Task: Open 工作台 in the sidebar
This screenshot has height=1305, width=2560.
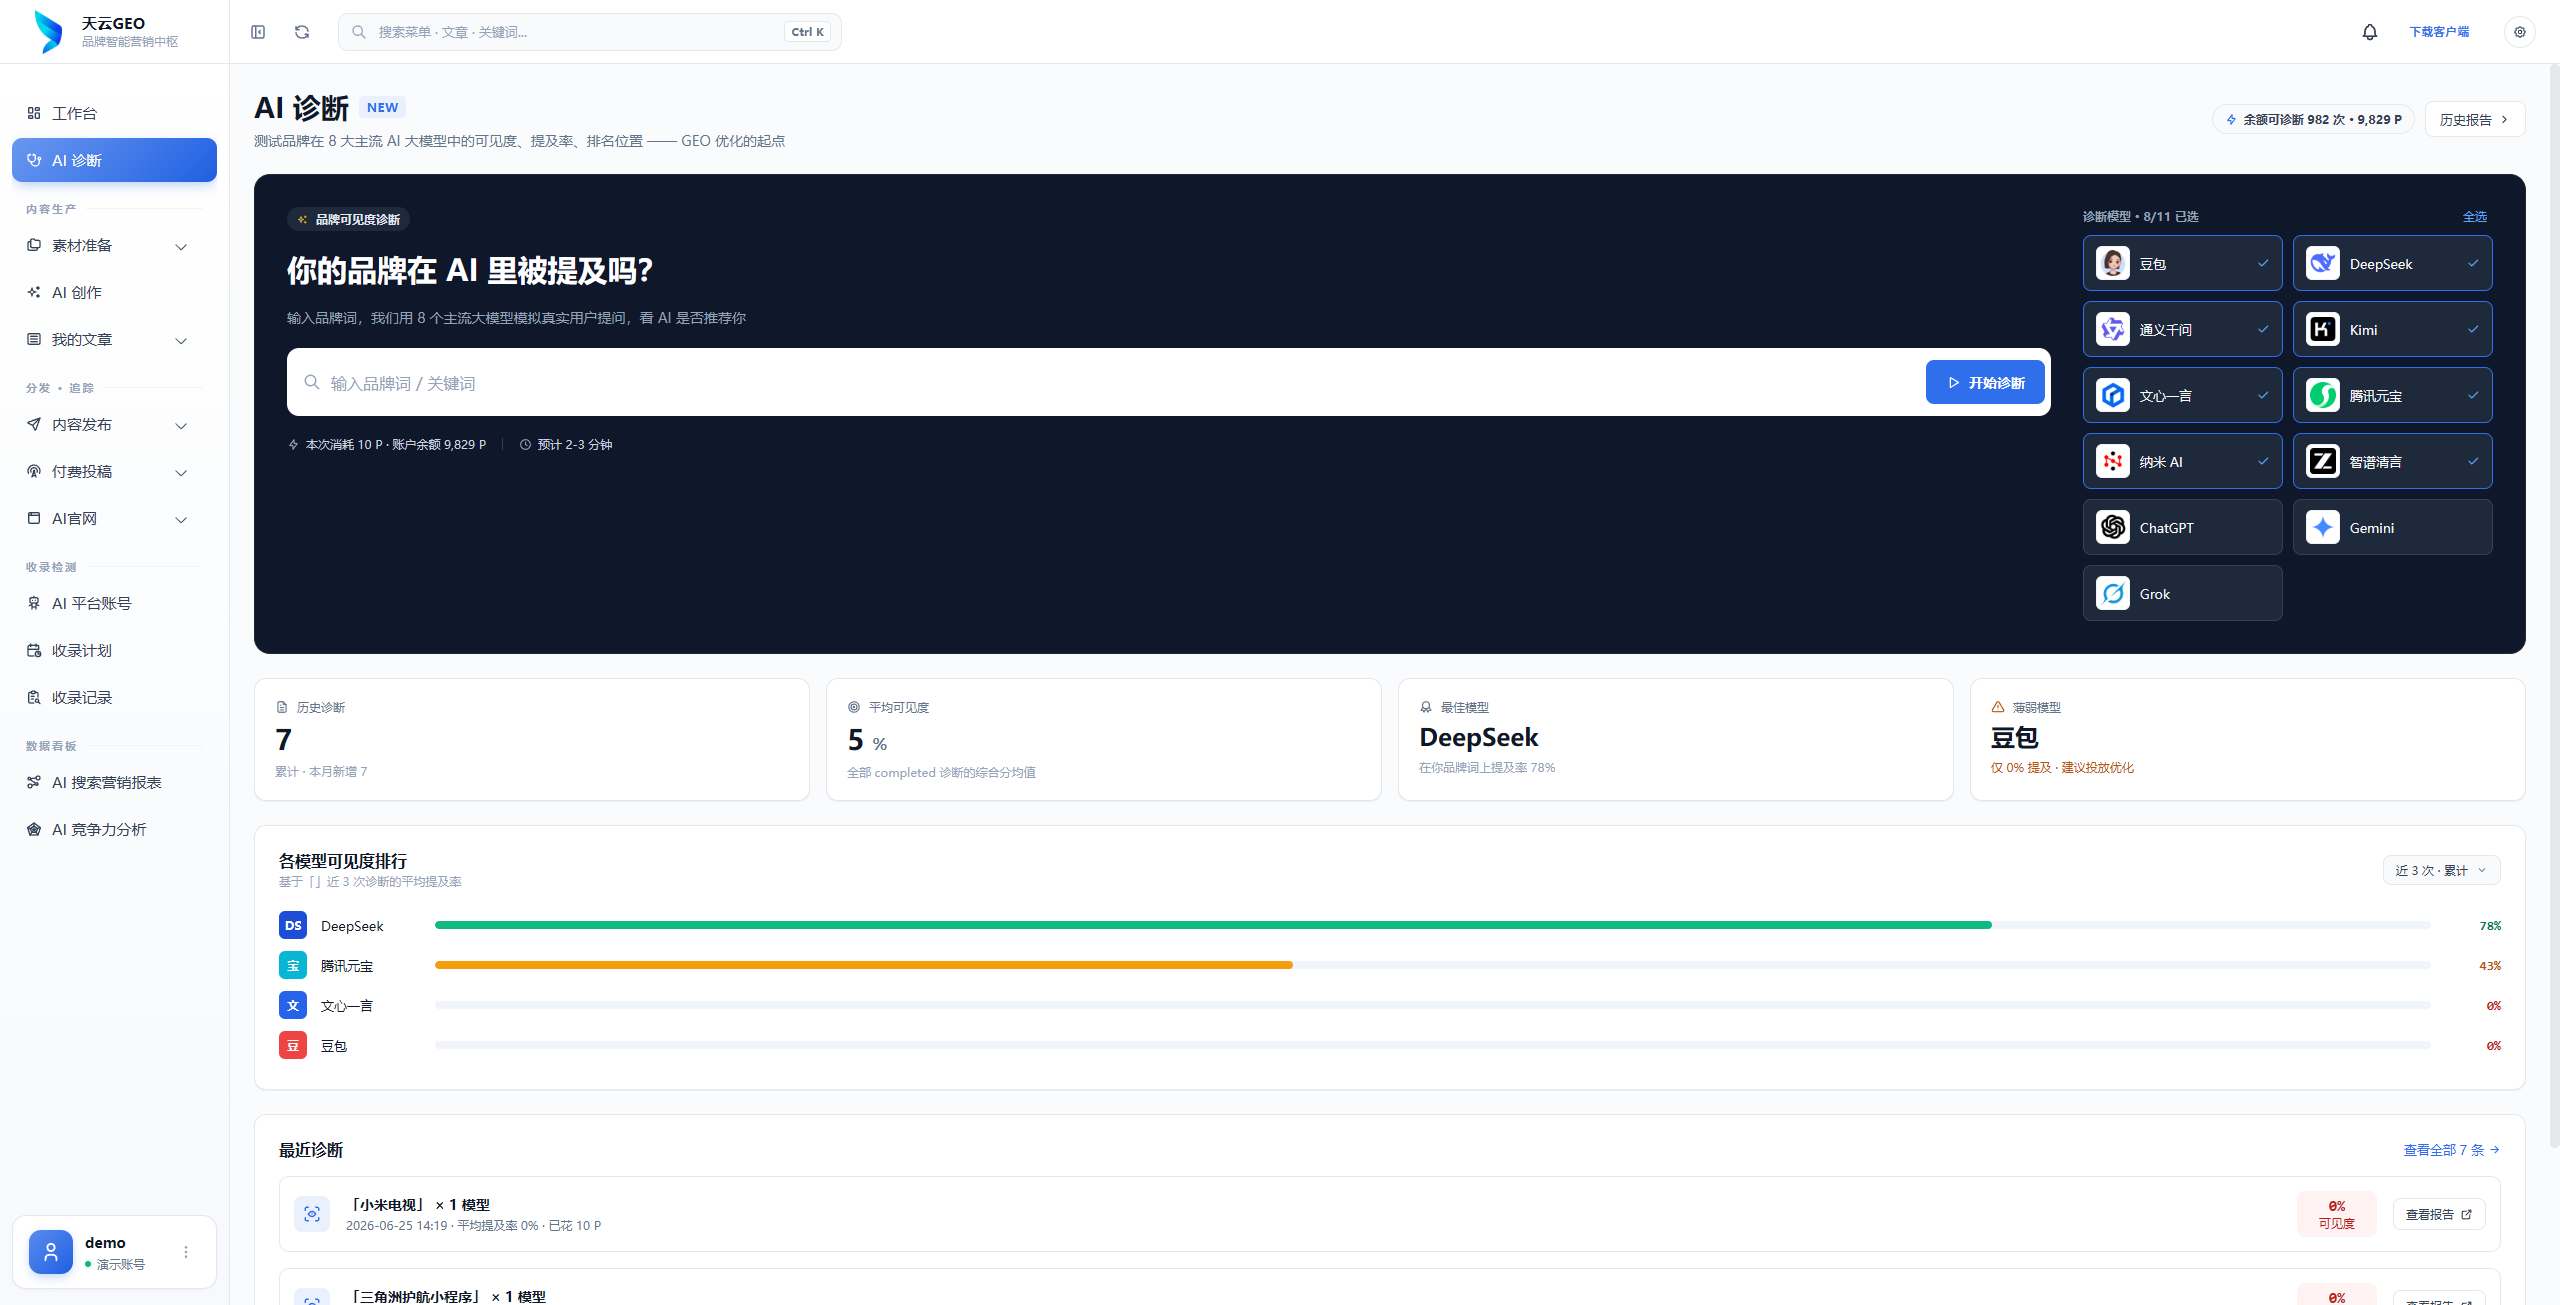Action: pyautogui.click(x=114, y=113)
